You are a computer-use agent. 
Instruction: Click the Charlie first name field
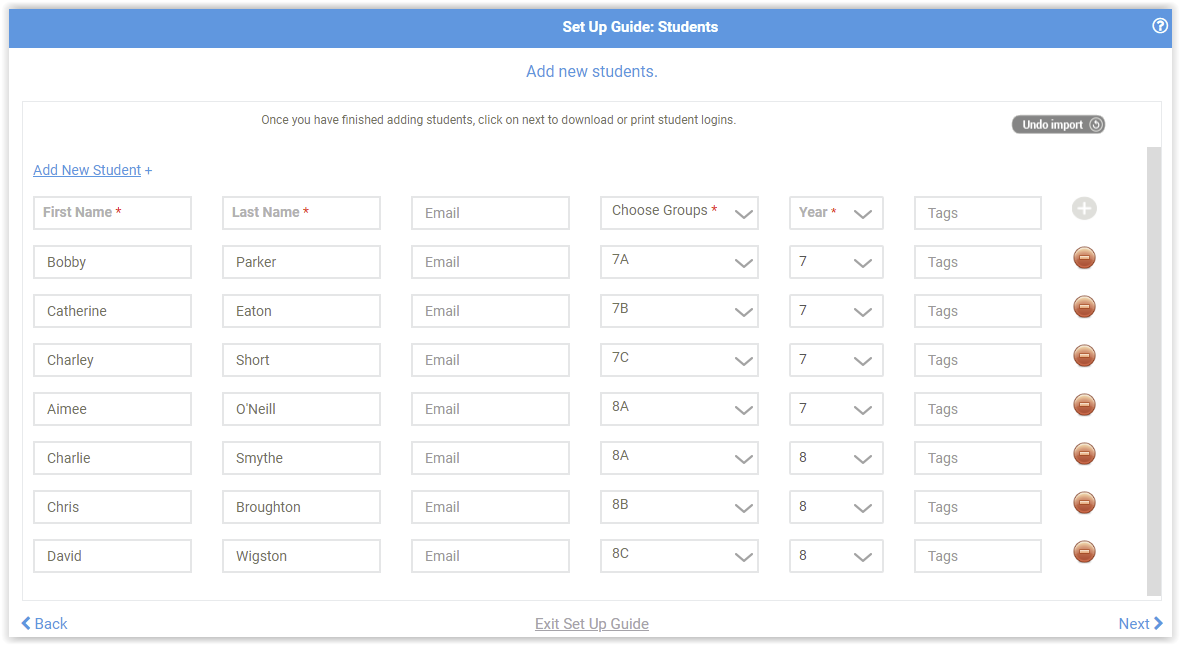click(112, 458)
